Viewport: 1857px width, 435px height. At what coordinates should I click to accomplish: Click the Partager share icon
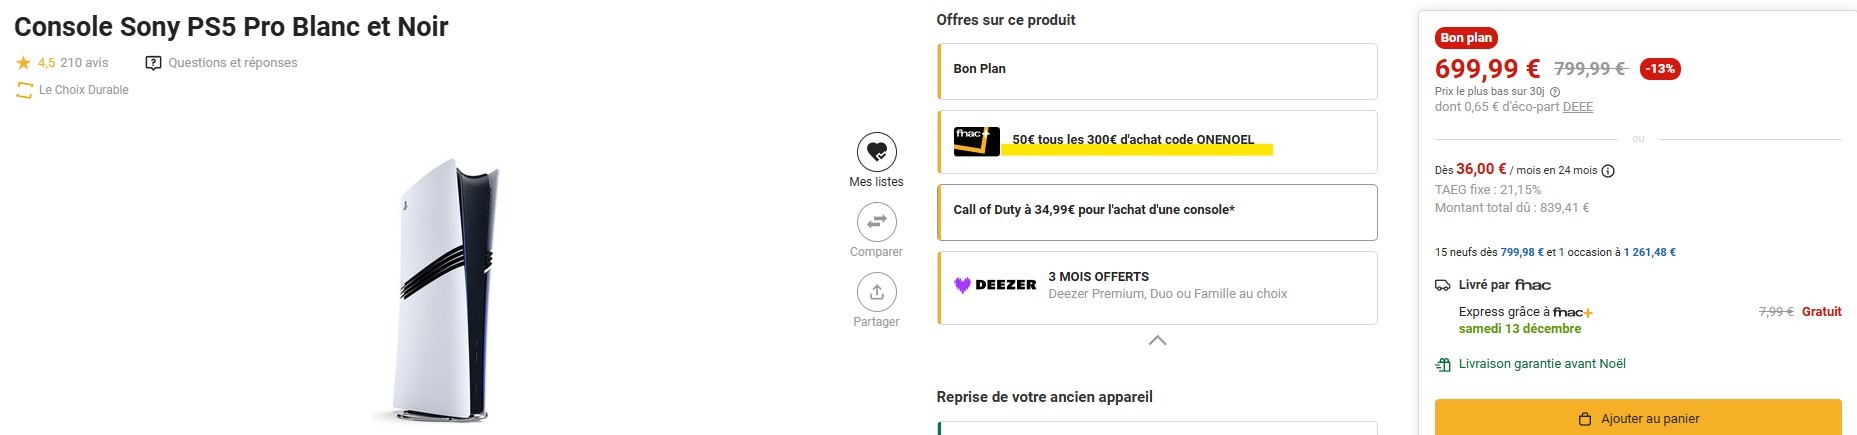[x=876, y=292]
